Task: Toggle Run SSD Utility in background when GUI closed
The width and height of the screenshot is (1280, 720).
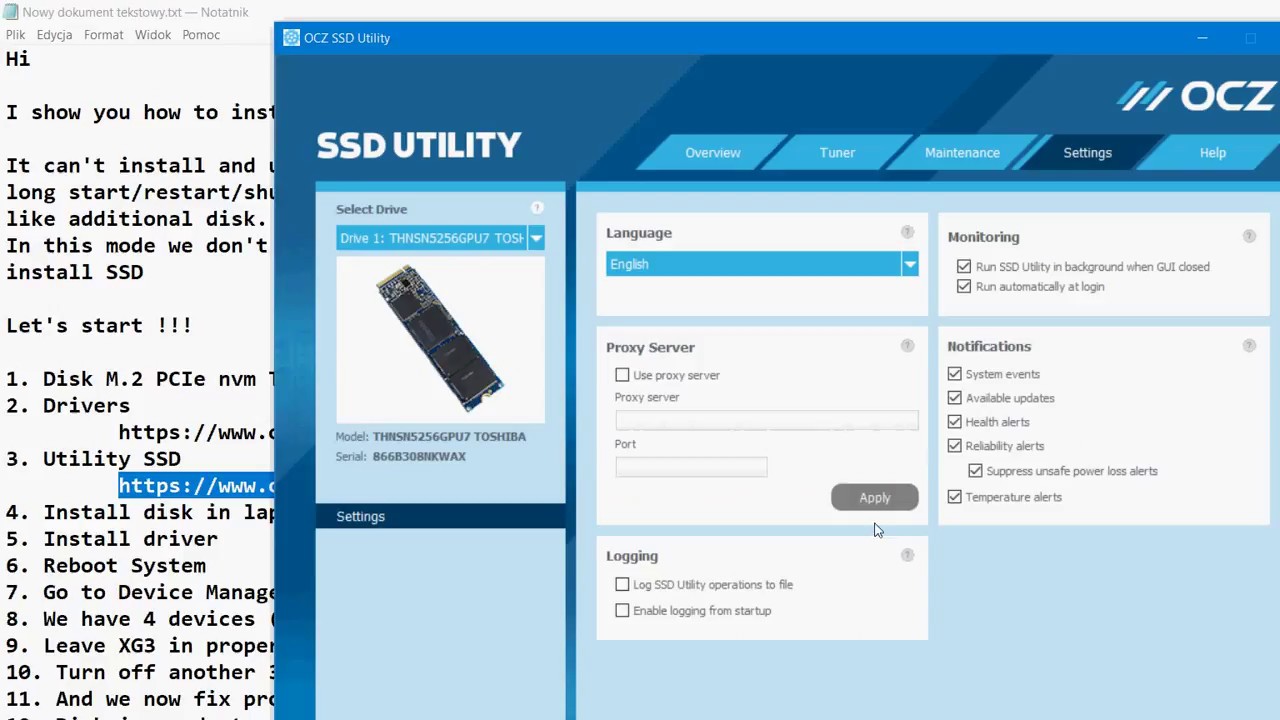Action: coord(964,266)
